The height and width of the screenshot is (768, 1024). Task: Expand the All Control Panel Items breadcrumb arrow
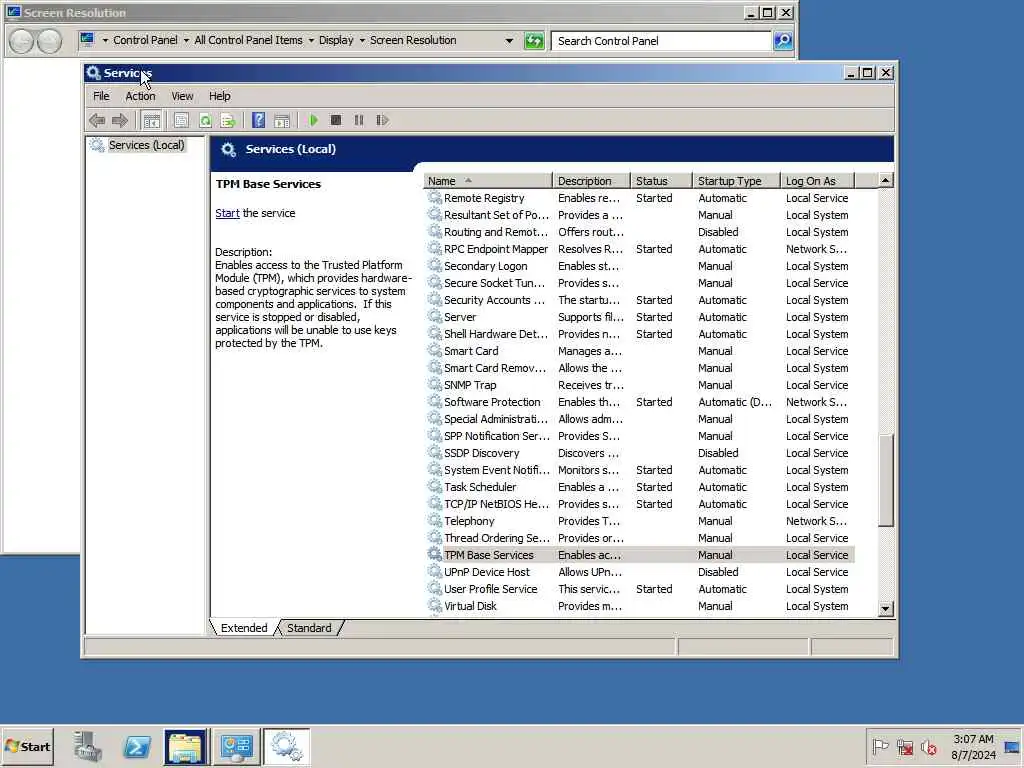point(311,40)
